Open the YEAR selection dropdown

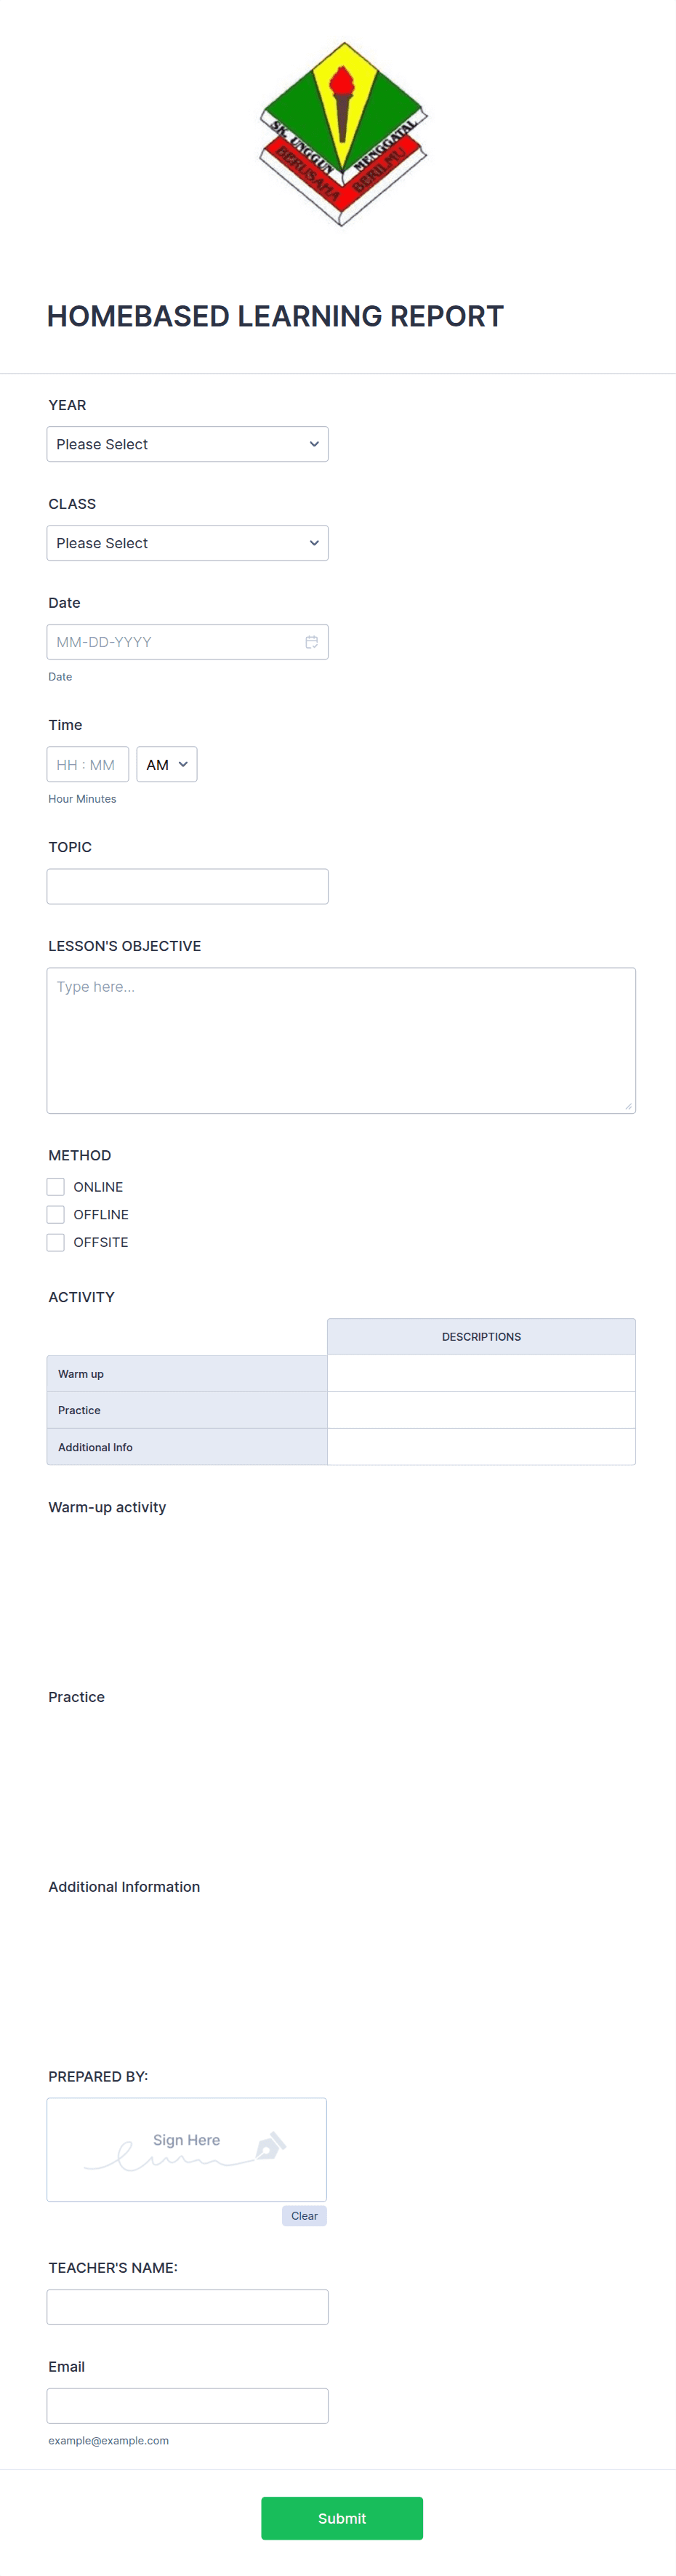click(187, 444)
